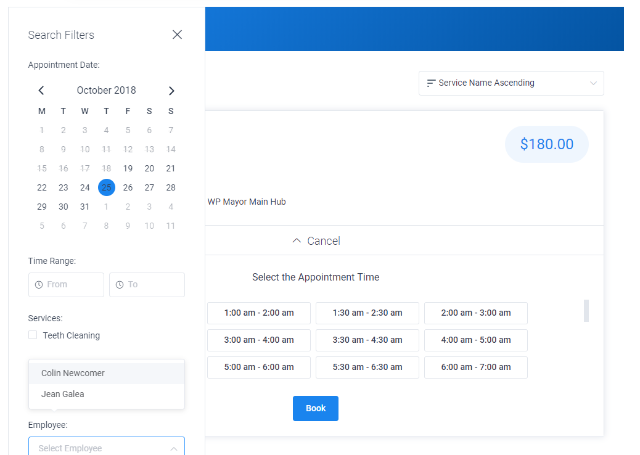
Task: Click the up chevron beside Cancel
Action: (297, 241)
